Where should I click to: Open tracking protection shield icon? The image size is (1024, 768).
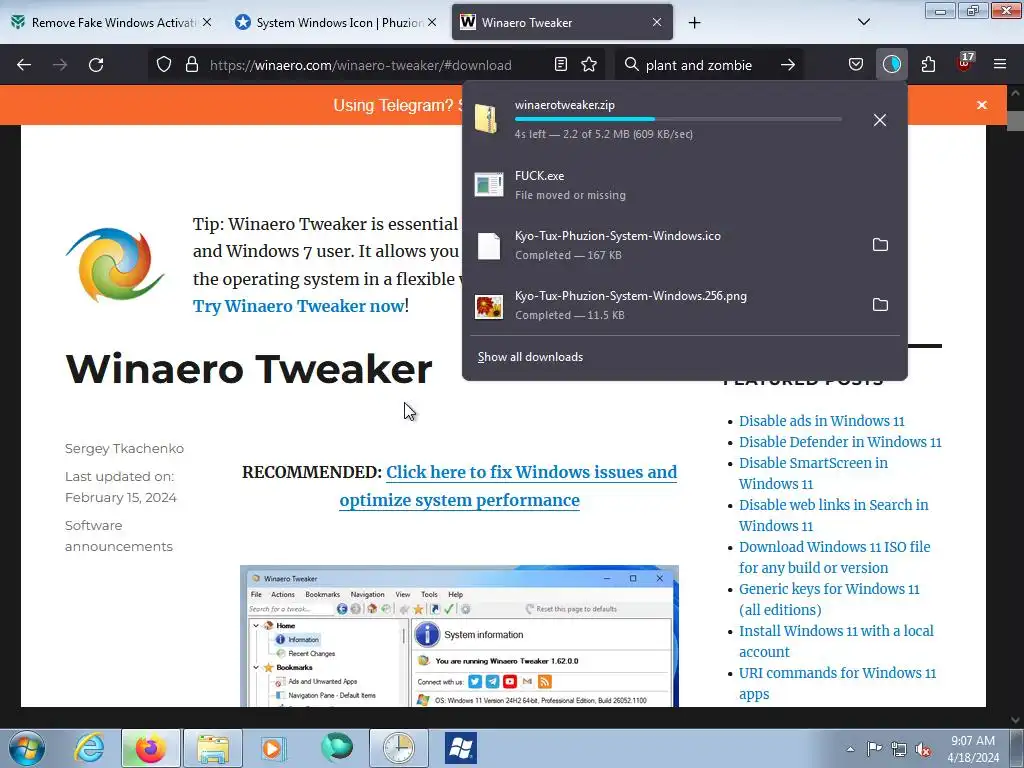(x=164, y=65)
